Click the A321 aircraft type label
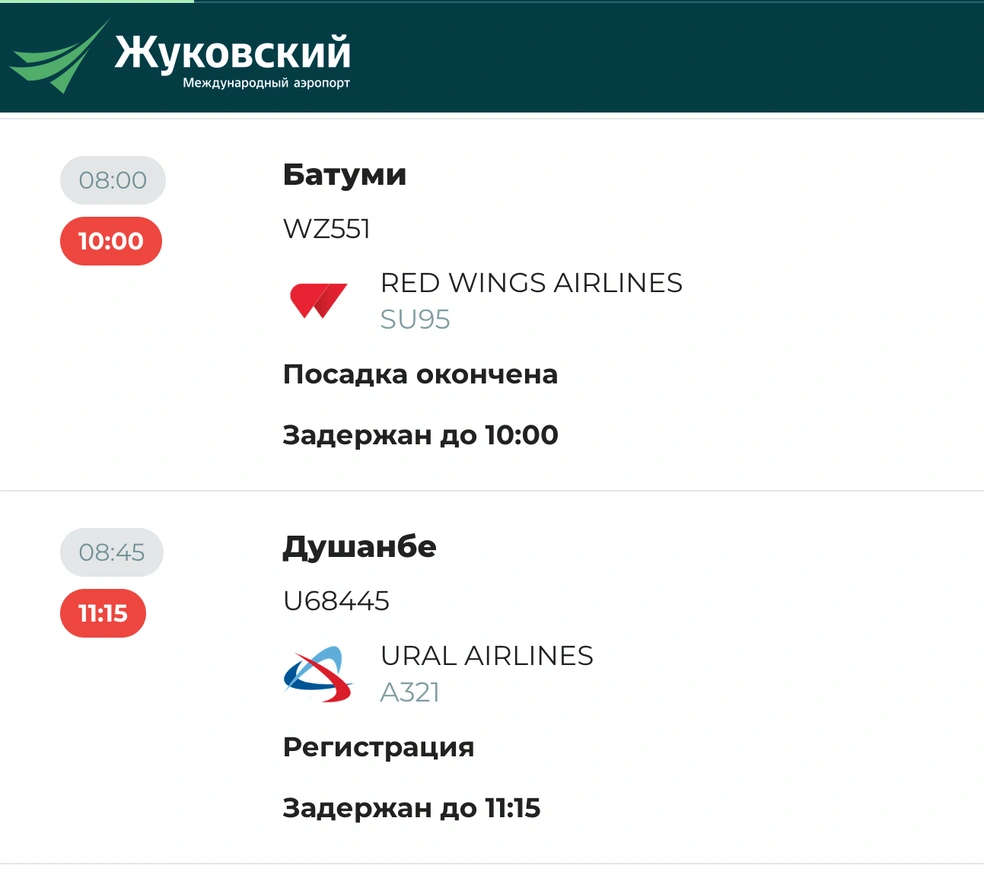984x878 pixels. [410, 692]
